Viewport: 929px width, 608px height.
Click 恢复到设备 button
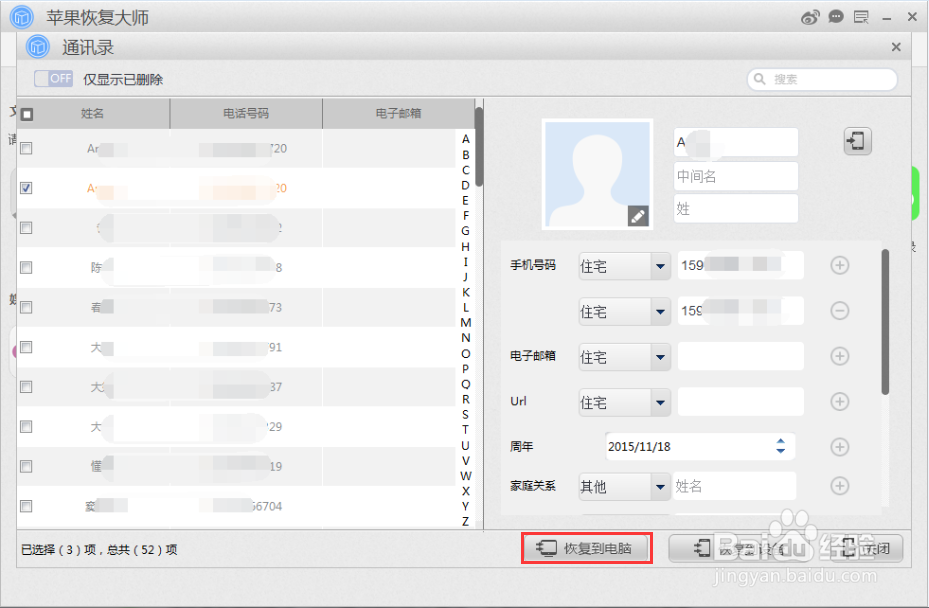tap(742, 548)
